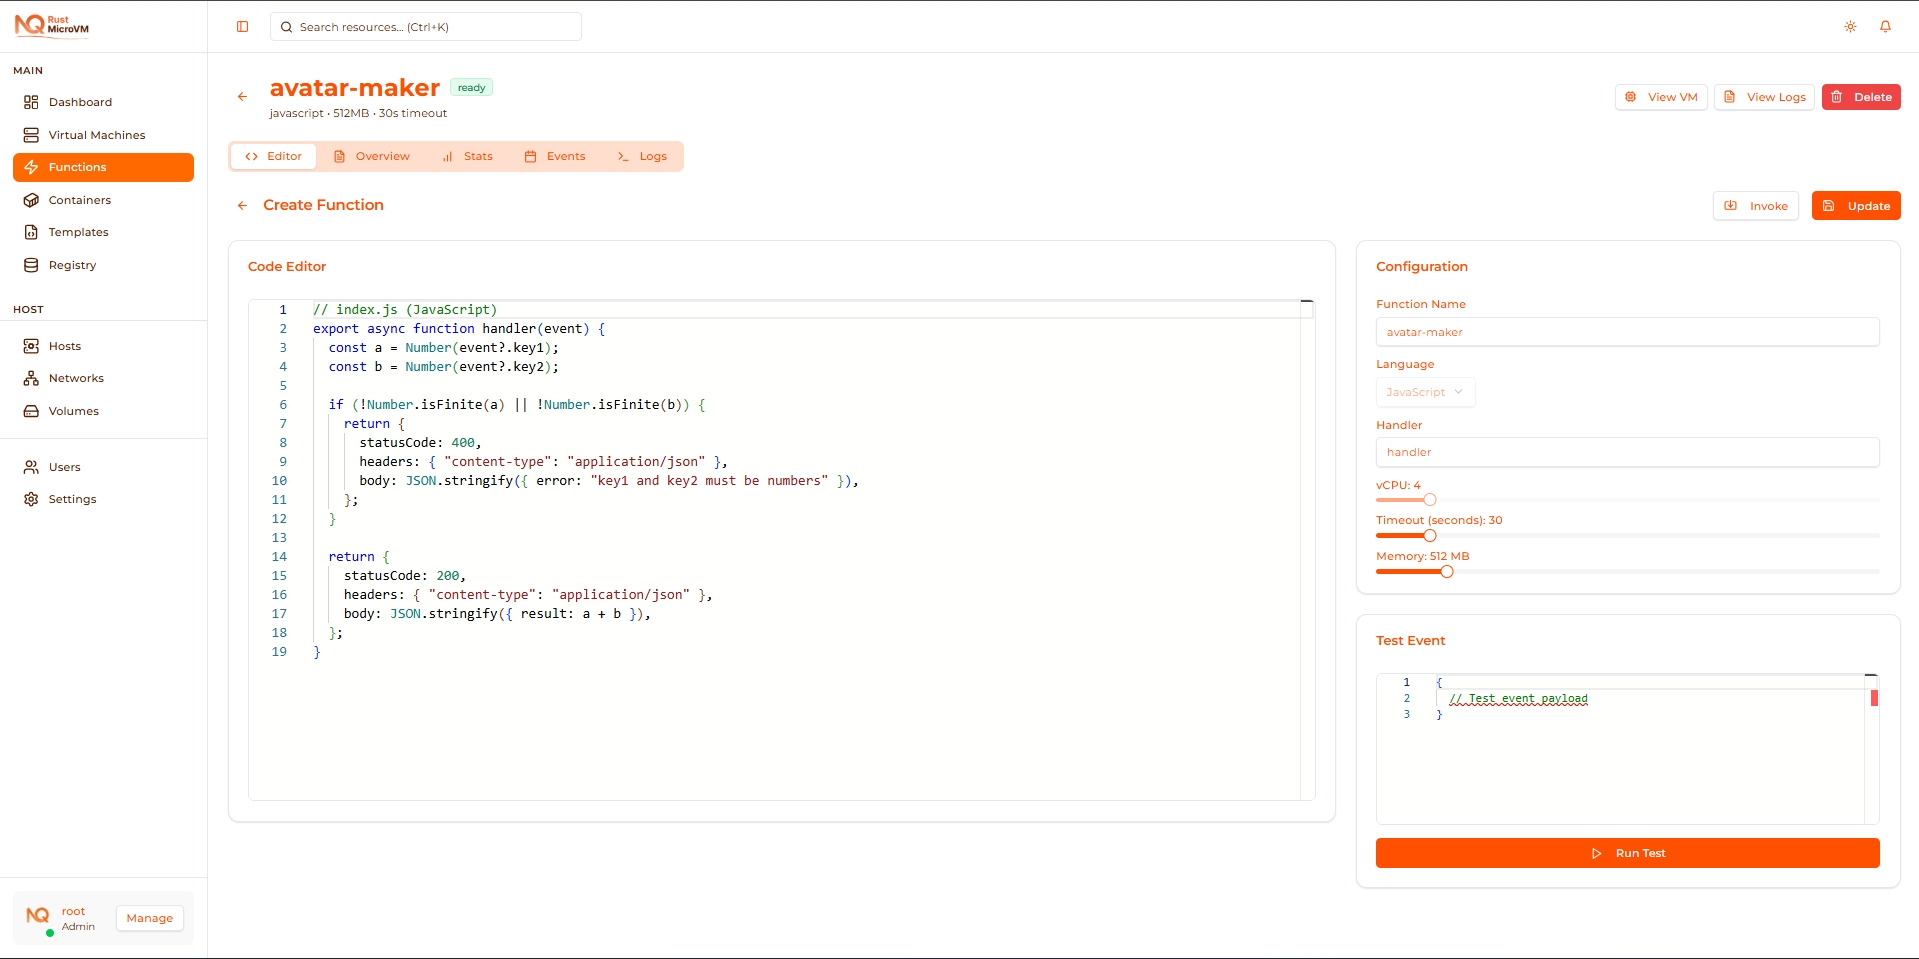
Task: Select Hosts under the HOST section
Action: click(x=65, y=345)
